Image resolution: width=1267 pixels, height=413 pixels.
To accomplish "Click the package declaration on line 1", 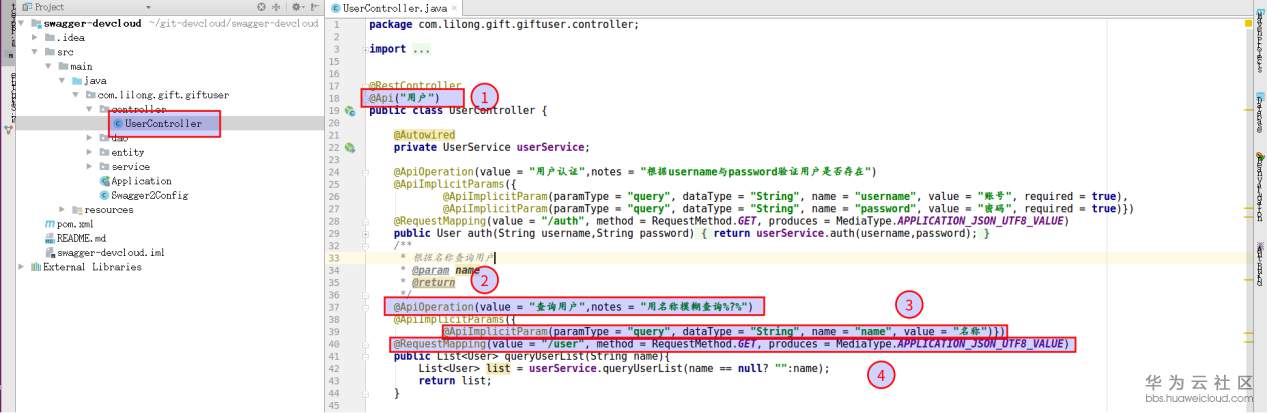I will pyautogui.click(x=504, y=24).
